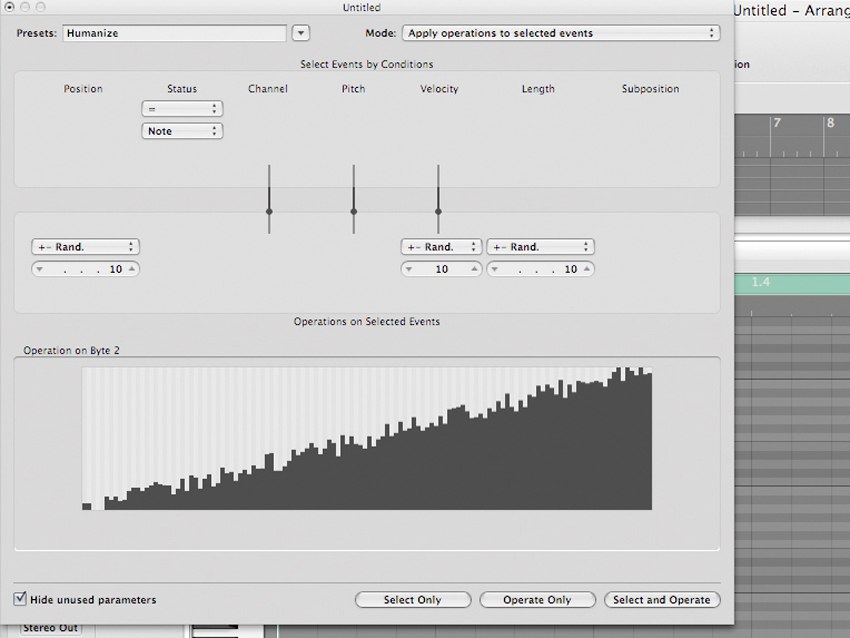The height and width of the screenshot is (638, 850).
Task: Click the Stereo Out channel label
Action: 50,628
